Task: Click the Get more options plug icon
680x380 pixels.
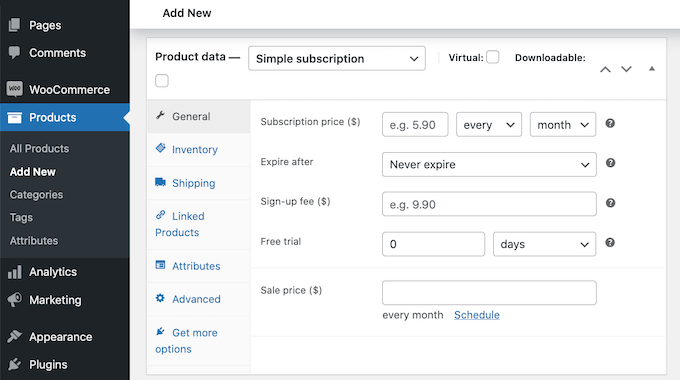Action: [160, 331]
